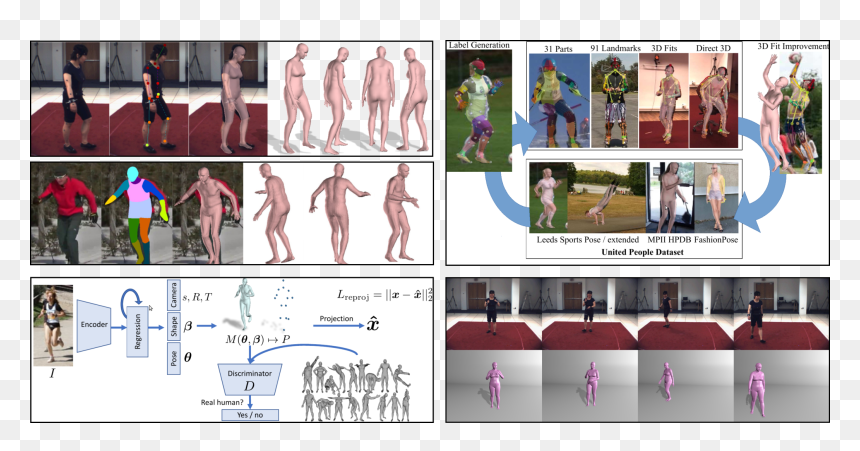
Task: Click the Regression block in the diagram
Action: point(137,331)
